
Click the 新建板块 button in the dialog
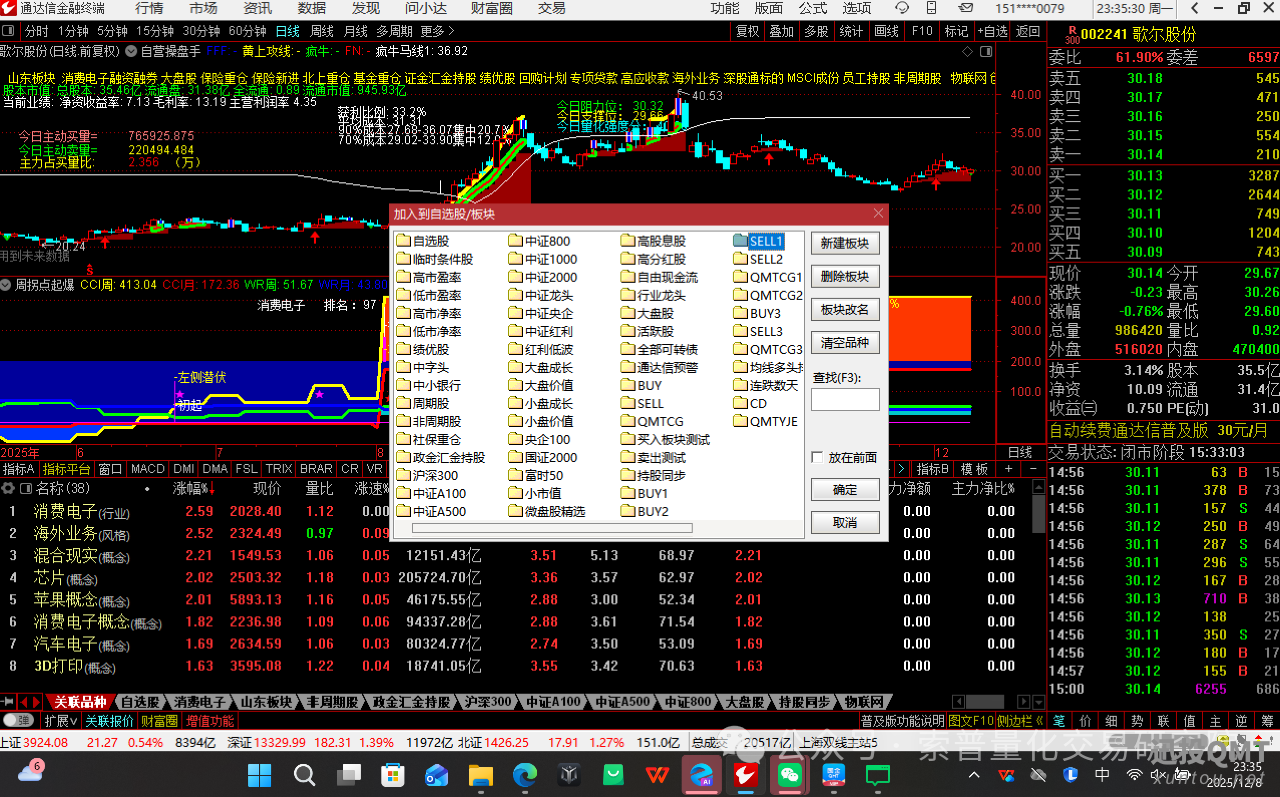[844, 242]
